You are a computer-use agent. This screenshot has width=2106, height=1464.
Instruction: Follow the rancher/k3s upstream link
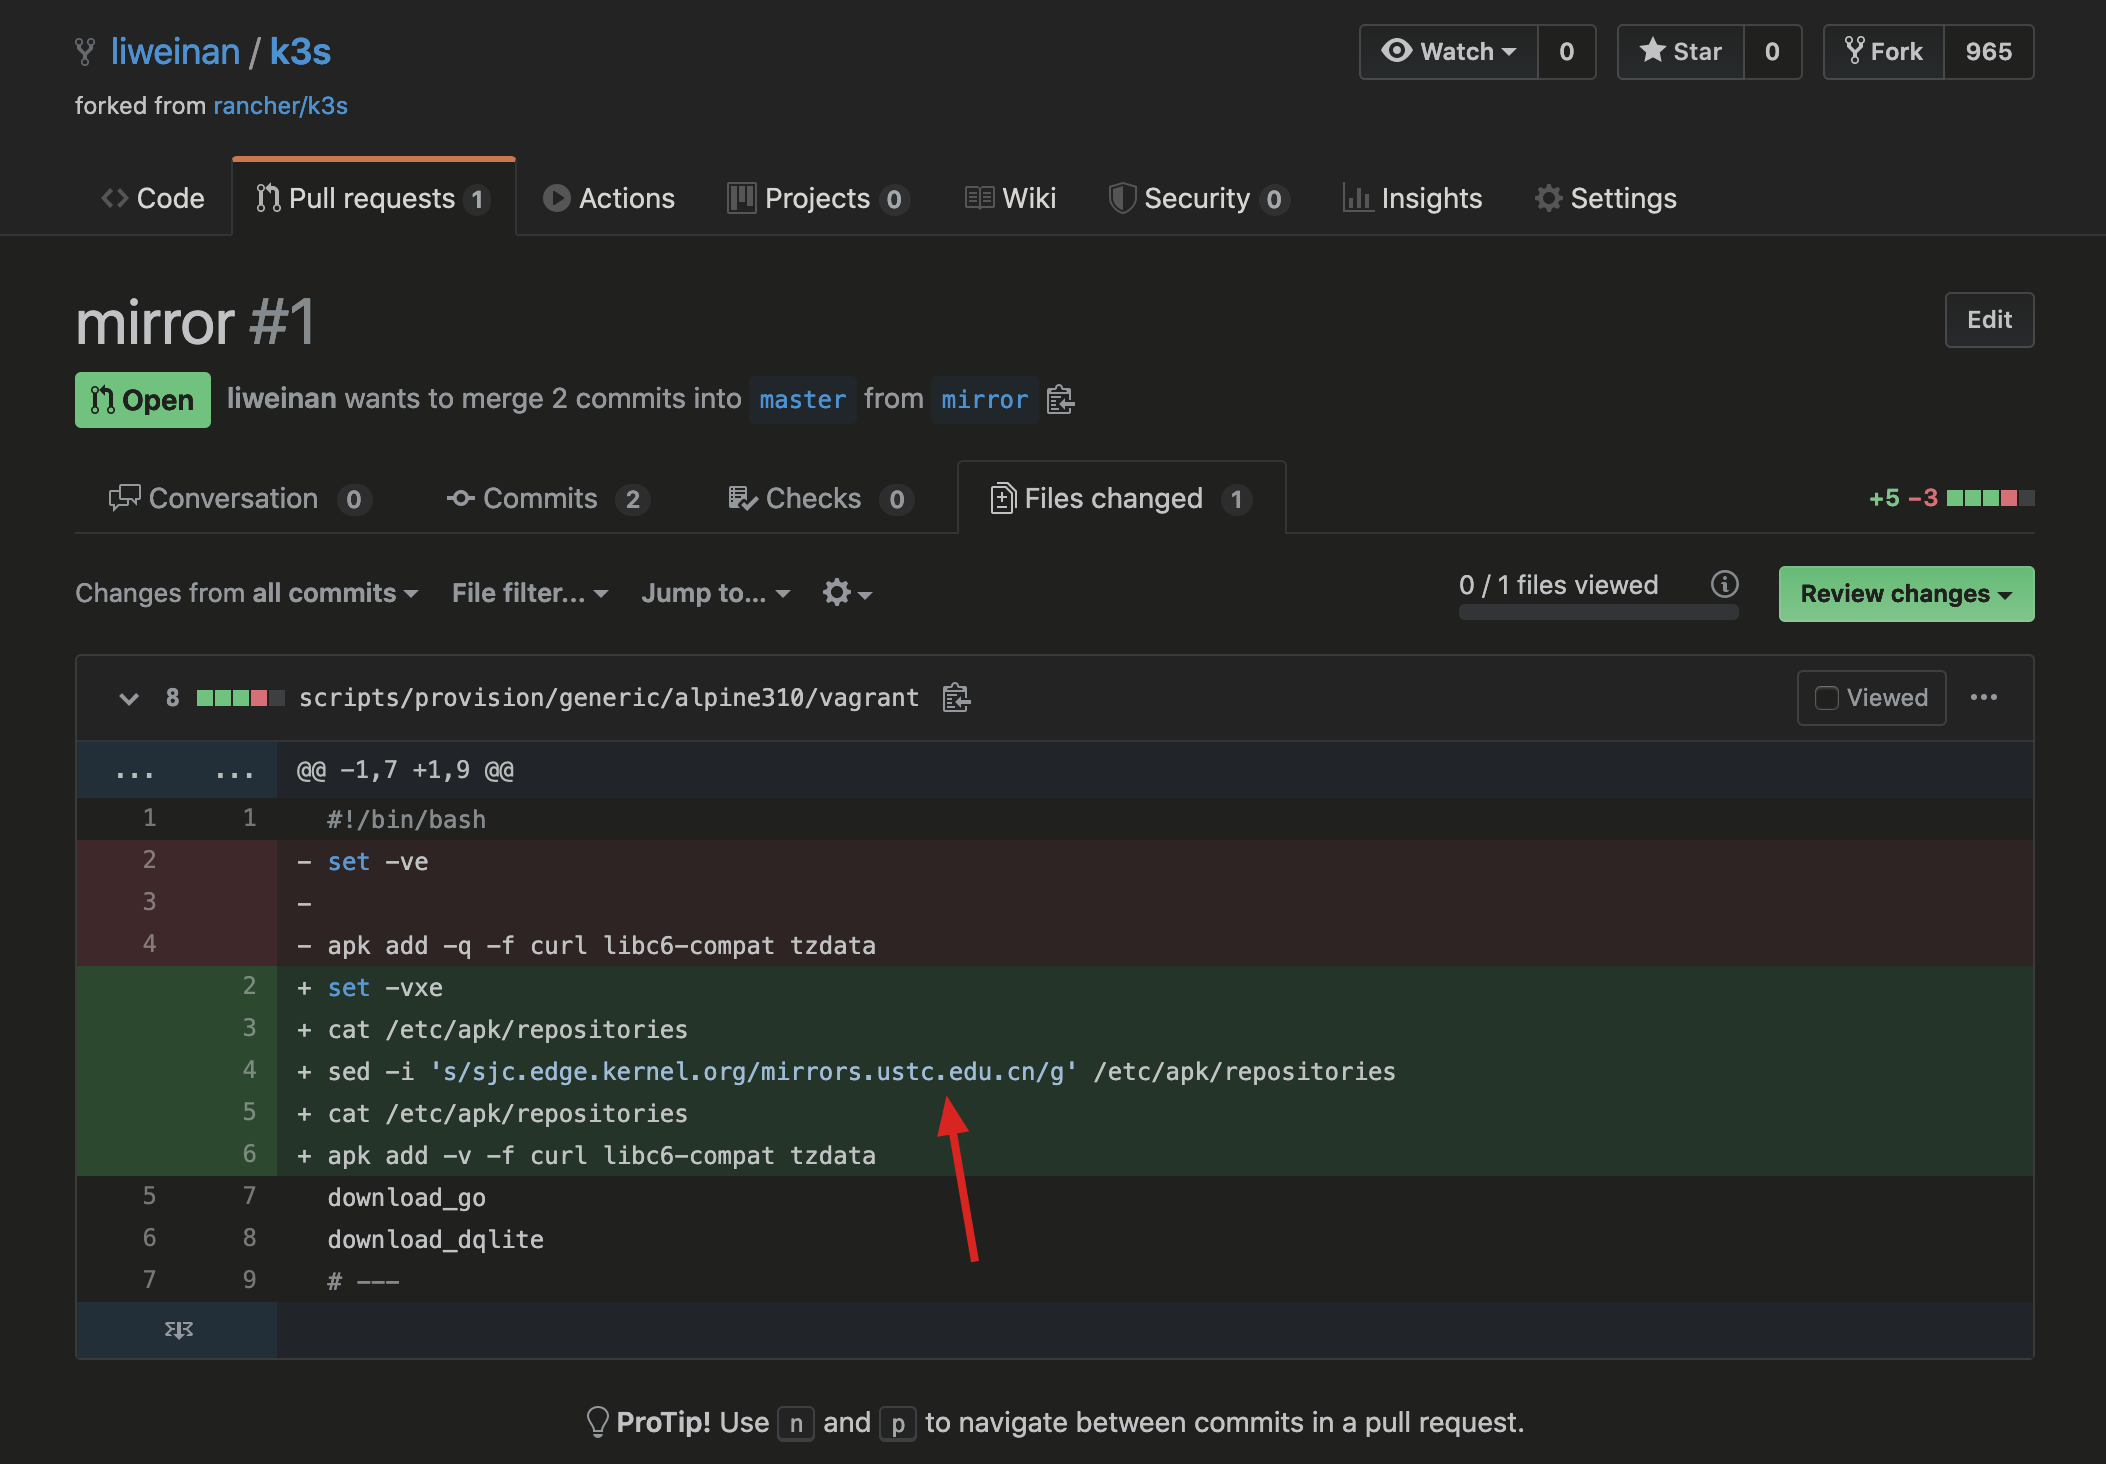tap(280, 106)
